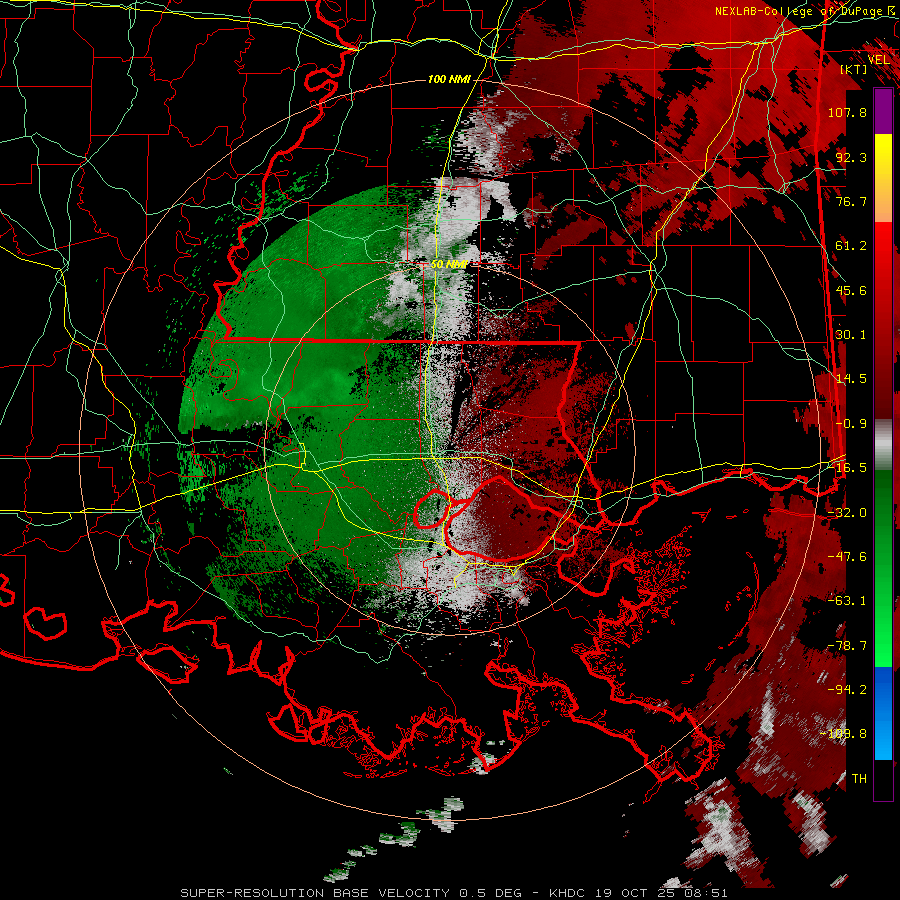Click the purple segment of the velocity color bar

point(883,111)
